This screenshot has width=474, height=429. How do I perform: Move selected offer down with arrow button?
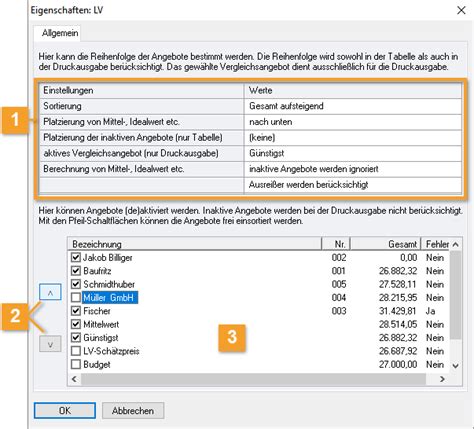pos(50,344)
